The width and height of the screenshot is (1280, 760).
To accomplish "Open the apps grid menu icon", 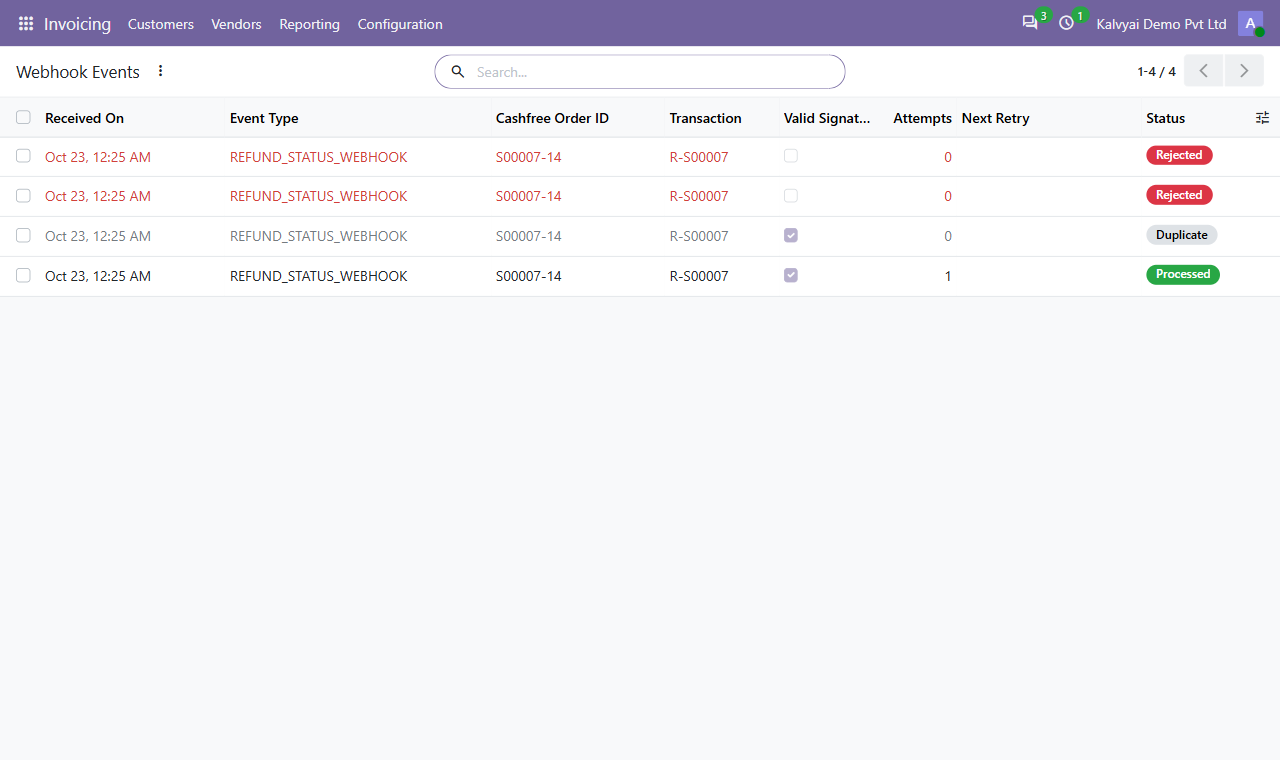I will click(26, 23).
